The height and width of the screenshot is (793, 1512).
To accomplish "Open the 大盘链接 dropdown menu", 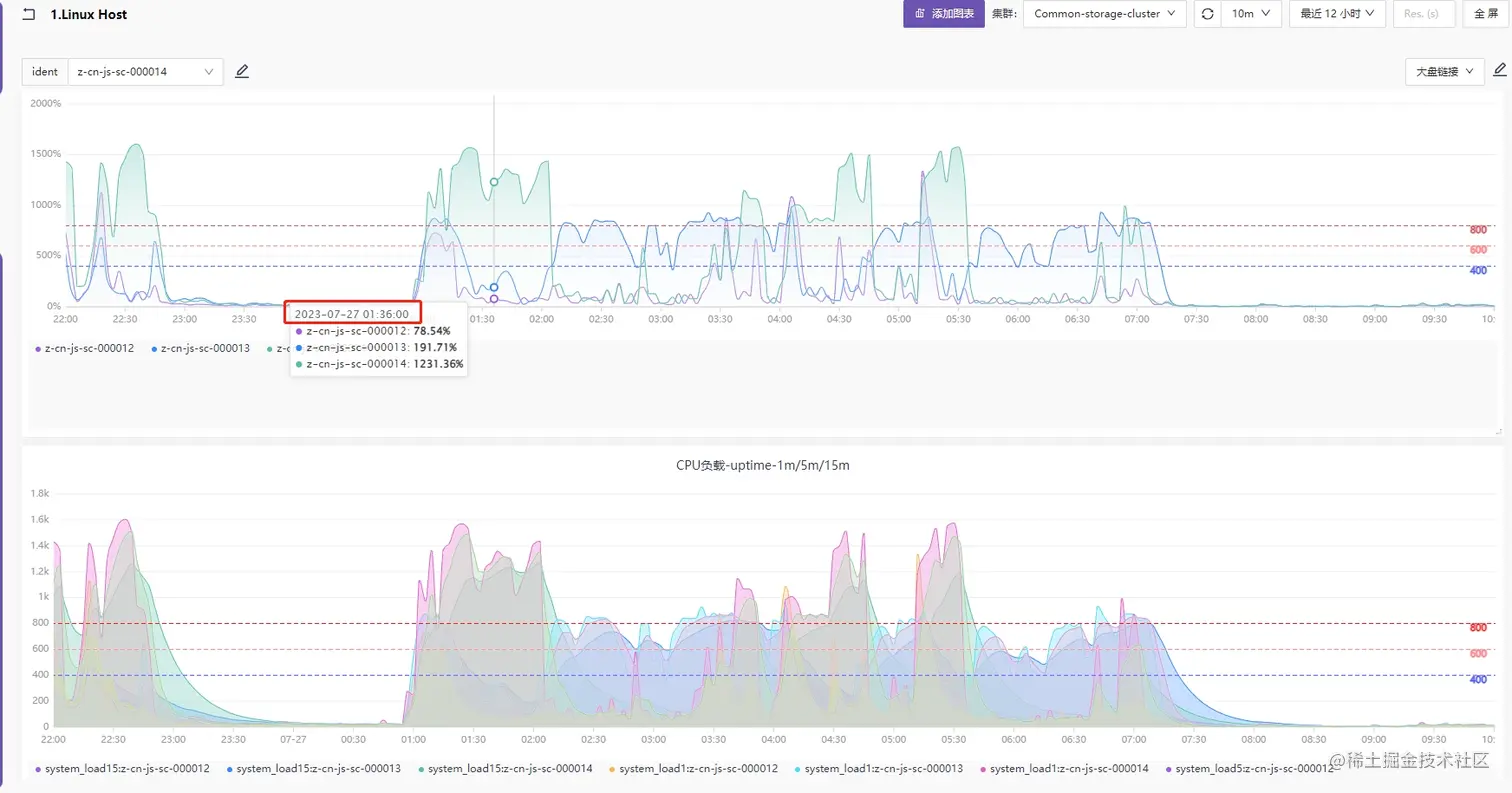I will click(1445, 71).
